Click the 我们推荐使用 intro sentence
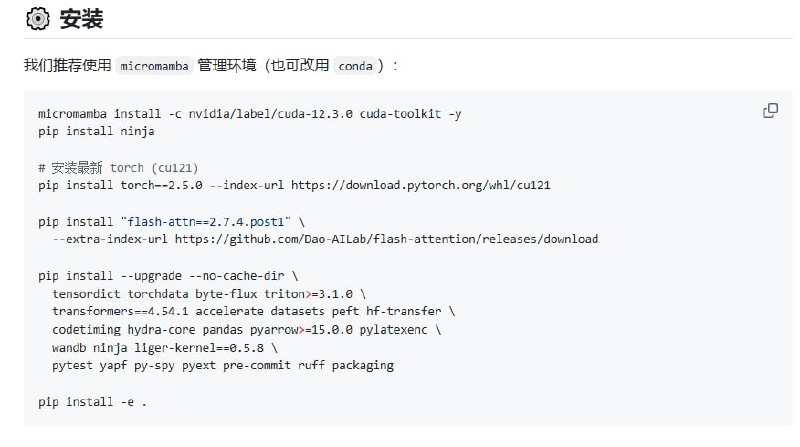 (x=69, y=66)
